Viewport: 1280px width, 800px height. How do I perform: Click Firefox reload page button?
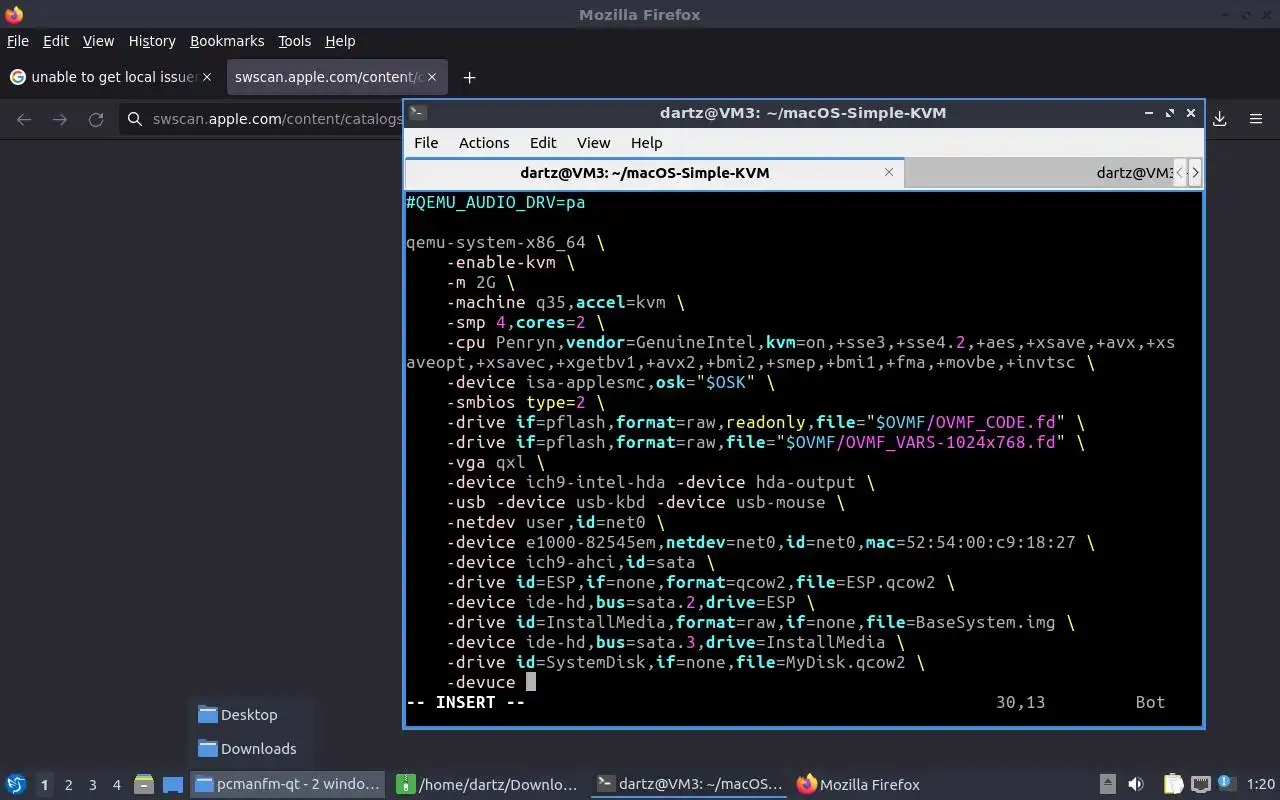(x=96, y=119)
